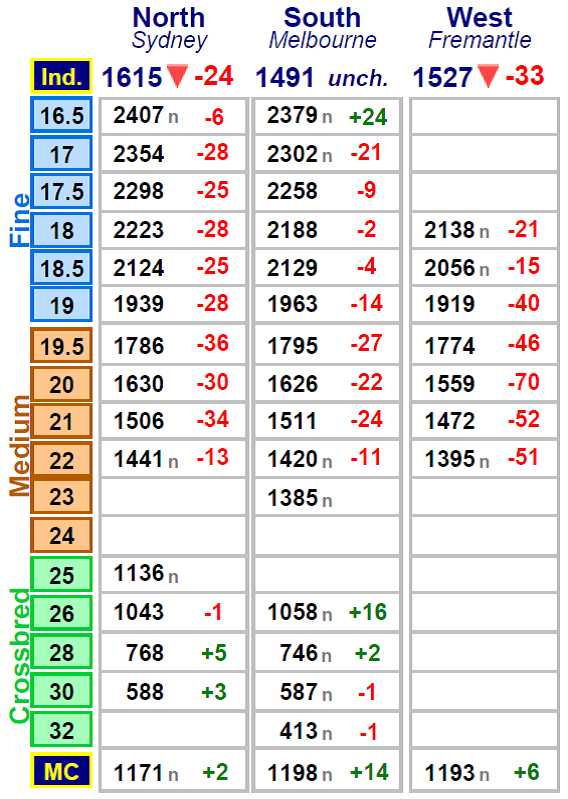Select the MC merino cardings label
Viewport: 568px width, 799px height.
click(x=61, y=770)
